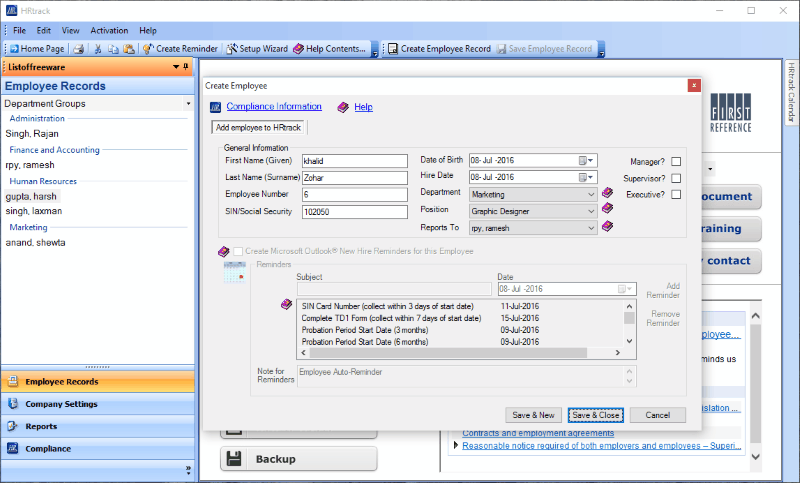Open the View menu
Viewport: 800px width, 483px height.
pyautogui.click(x=70, y=31)
